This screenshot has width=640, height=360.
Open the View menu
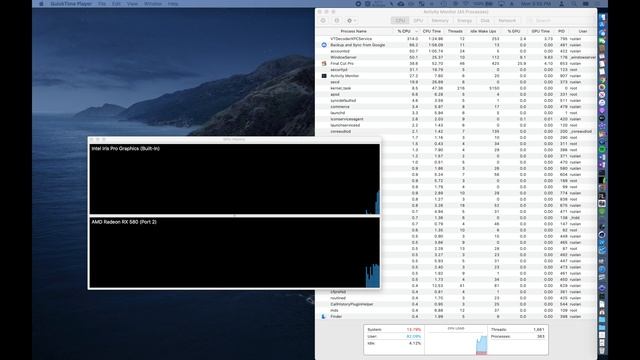coord(132,4)
